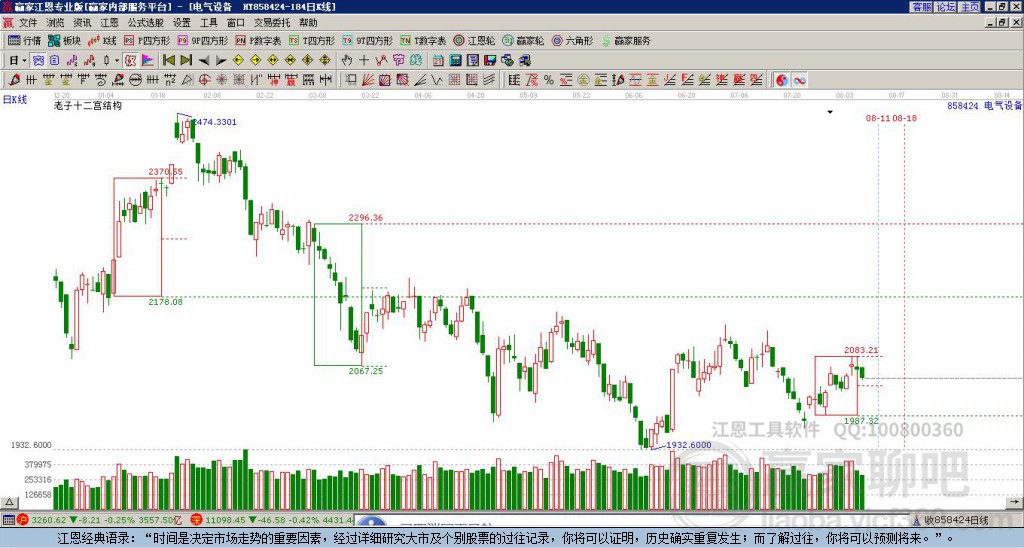Open the 资讯 menu
1024x548 pixels.
82,23
